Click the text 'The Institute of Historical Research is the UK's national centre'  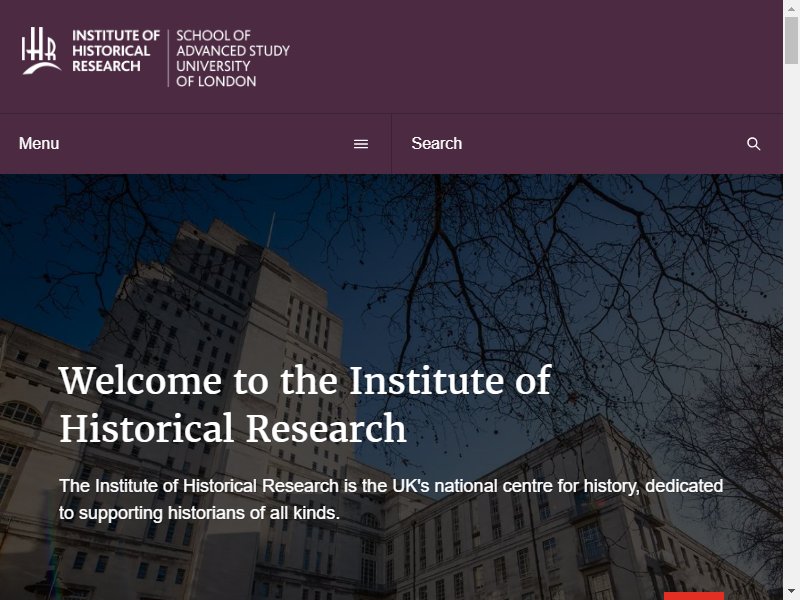306,486
